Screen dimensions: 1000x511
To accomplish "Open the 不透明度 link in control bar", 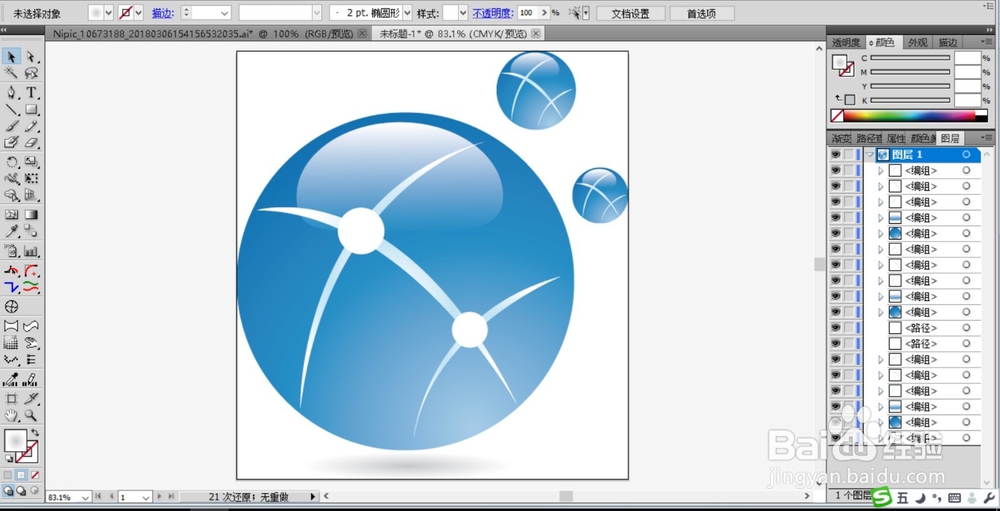I will pyautogui.click(x=493, y=13).
